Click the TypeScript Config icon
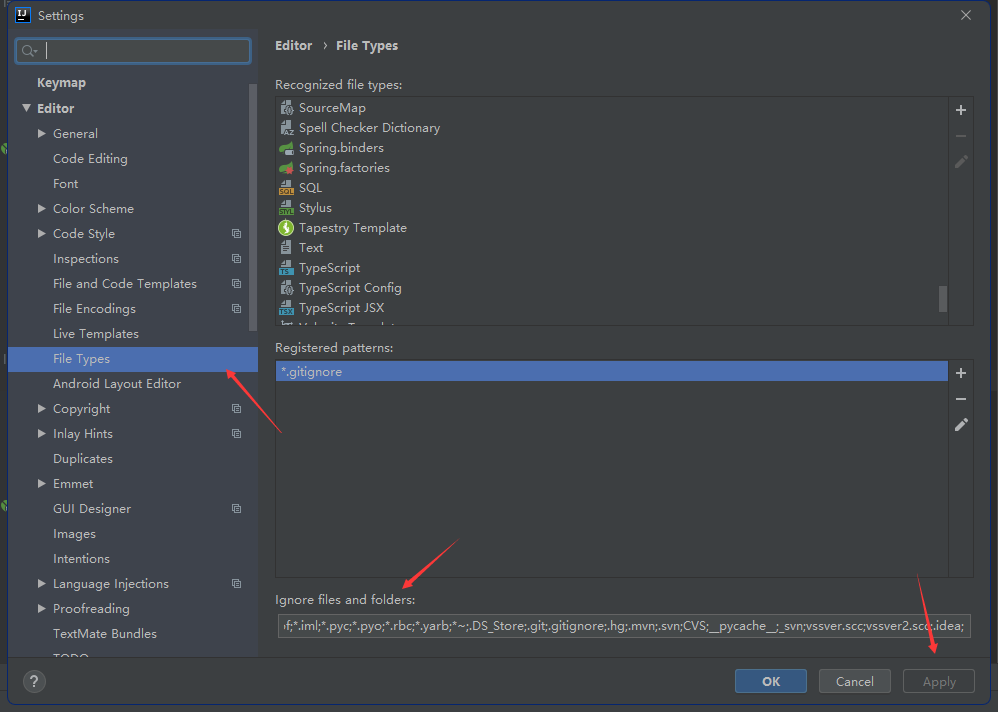The width and height of the screenshot is (998, 712). pyautogui.click(x=286, y=288)
